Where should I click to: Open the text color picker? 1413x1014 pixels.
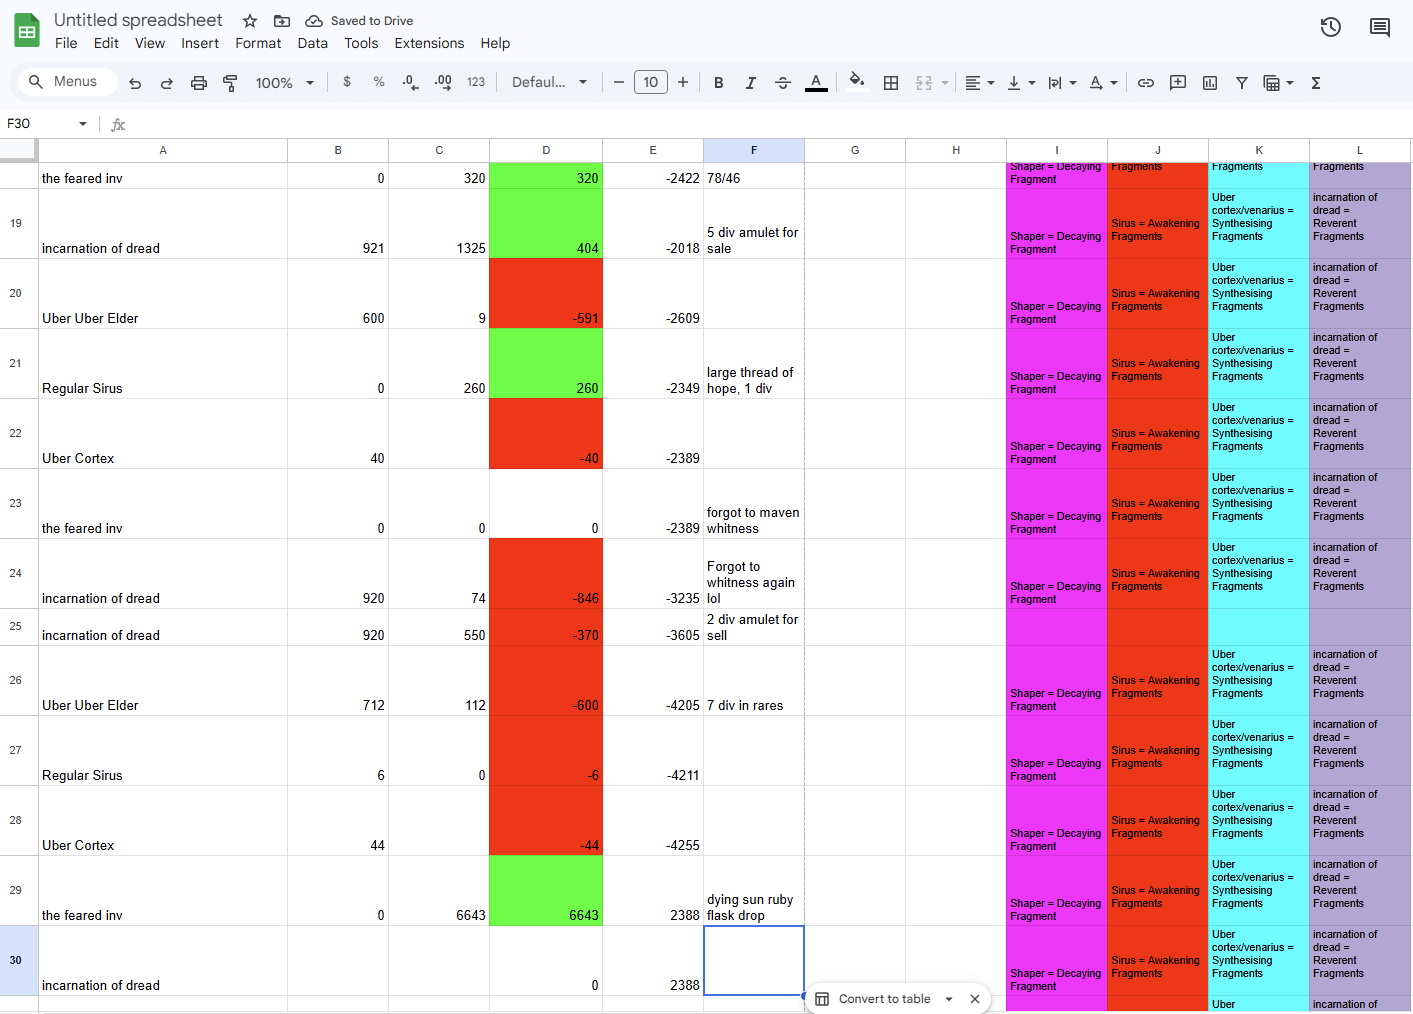[x=816, y=82]
